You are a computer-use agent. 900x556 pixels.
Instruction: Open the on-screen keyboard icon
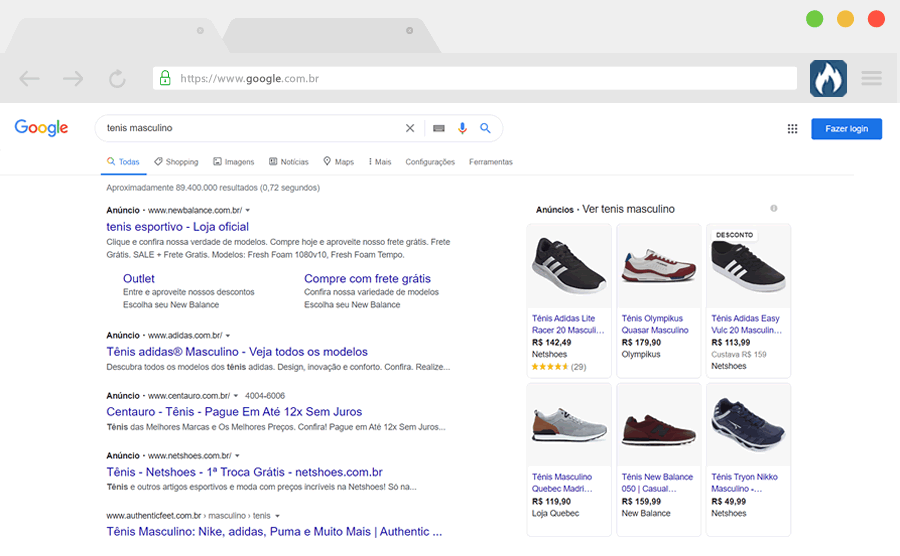pos(439,128)
